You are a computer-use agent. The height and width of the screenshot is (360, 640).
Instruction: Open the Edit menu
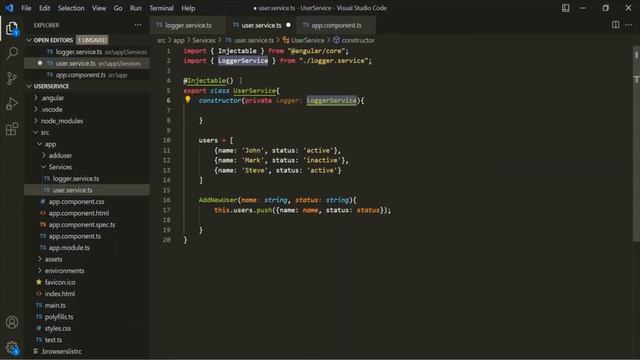tap(44, 8)
